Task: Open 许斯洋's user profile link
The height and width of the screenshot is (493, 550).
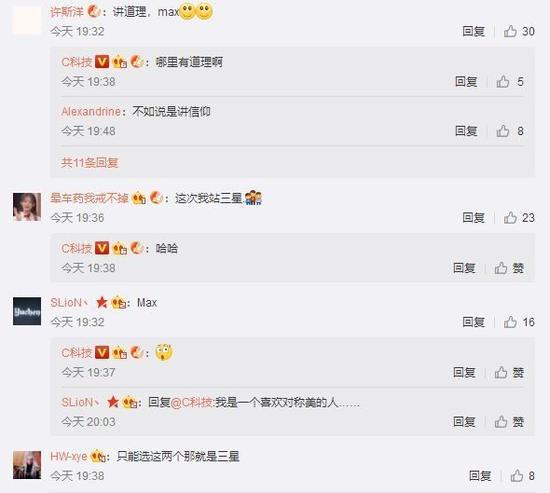Action: click(x=67, y=12)
